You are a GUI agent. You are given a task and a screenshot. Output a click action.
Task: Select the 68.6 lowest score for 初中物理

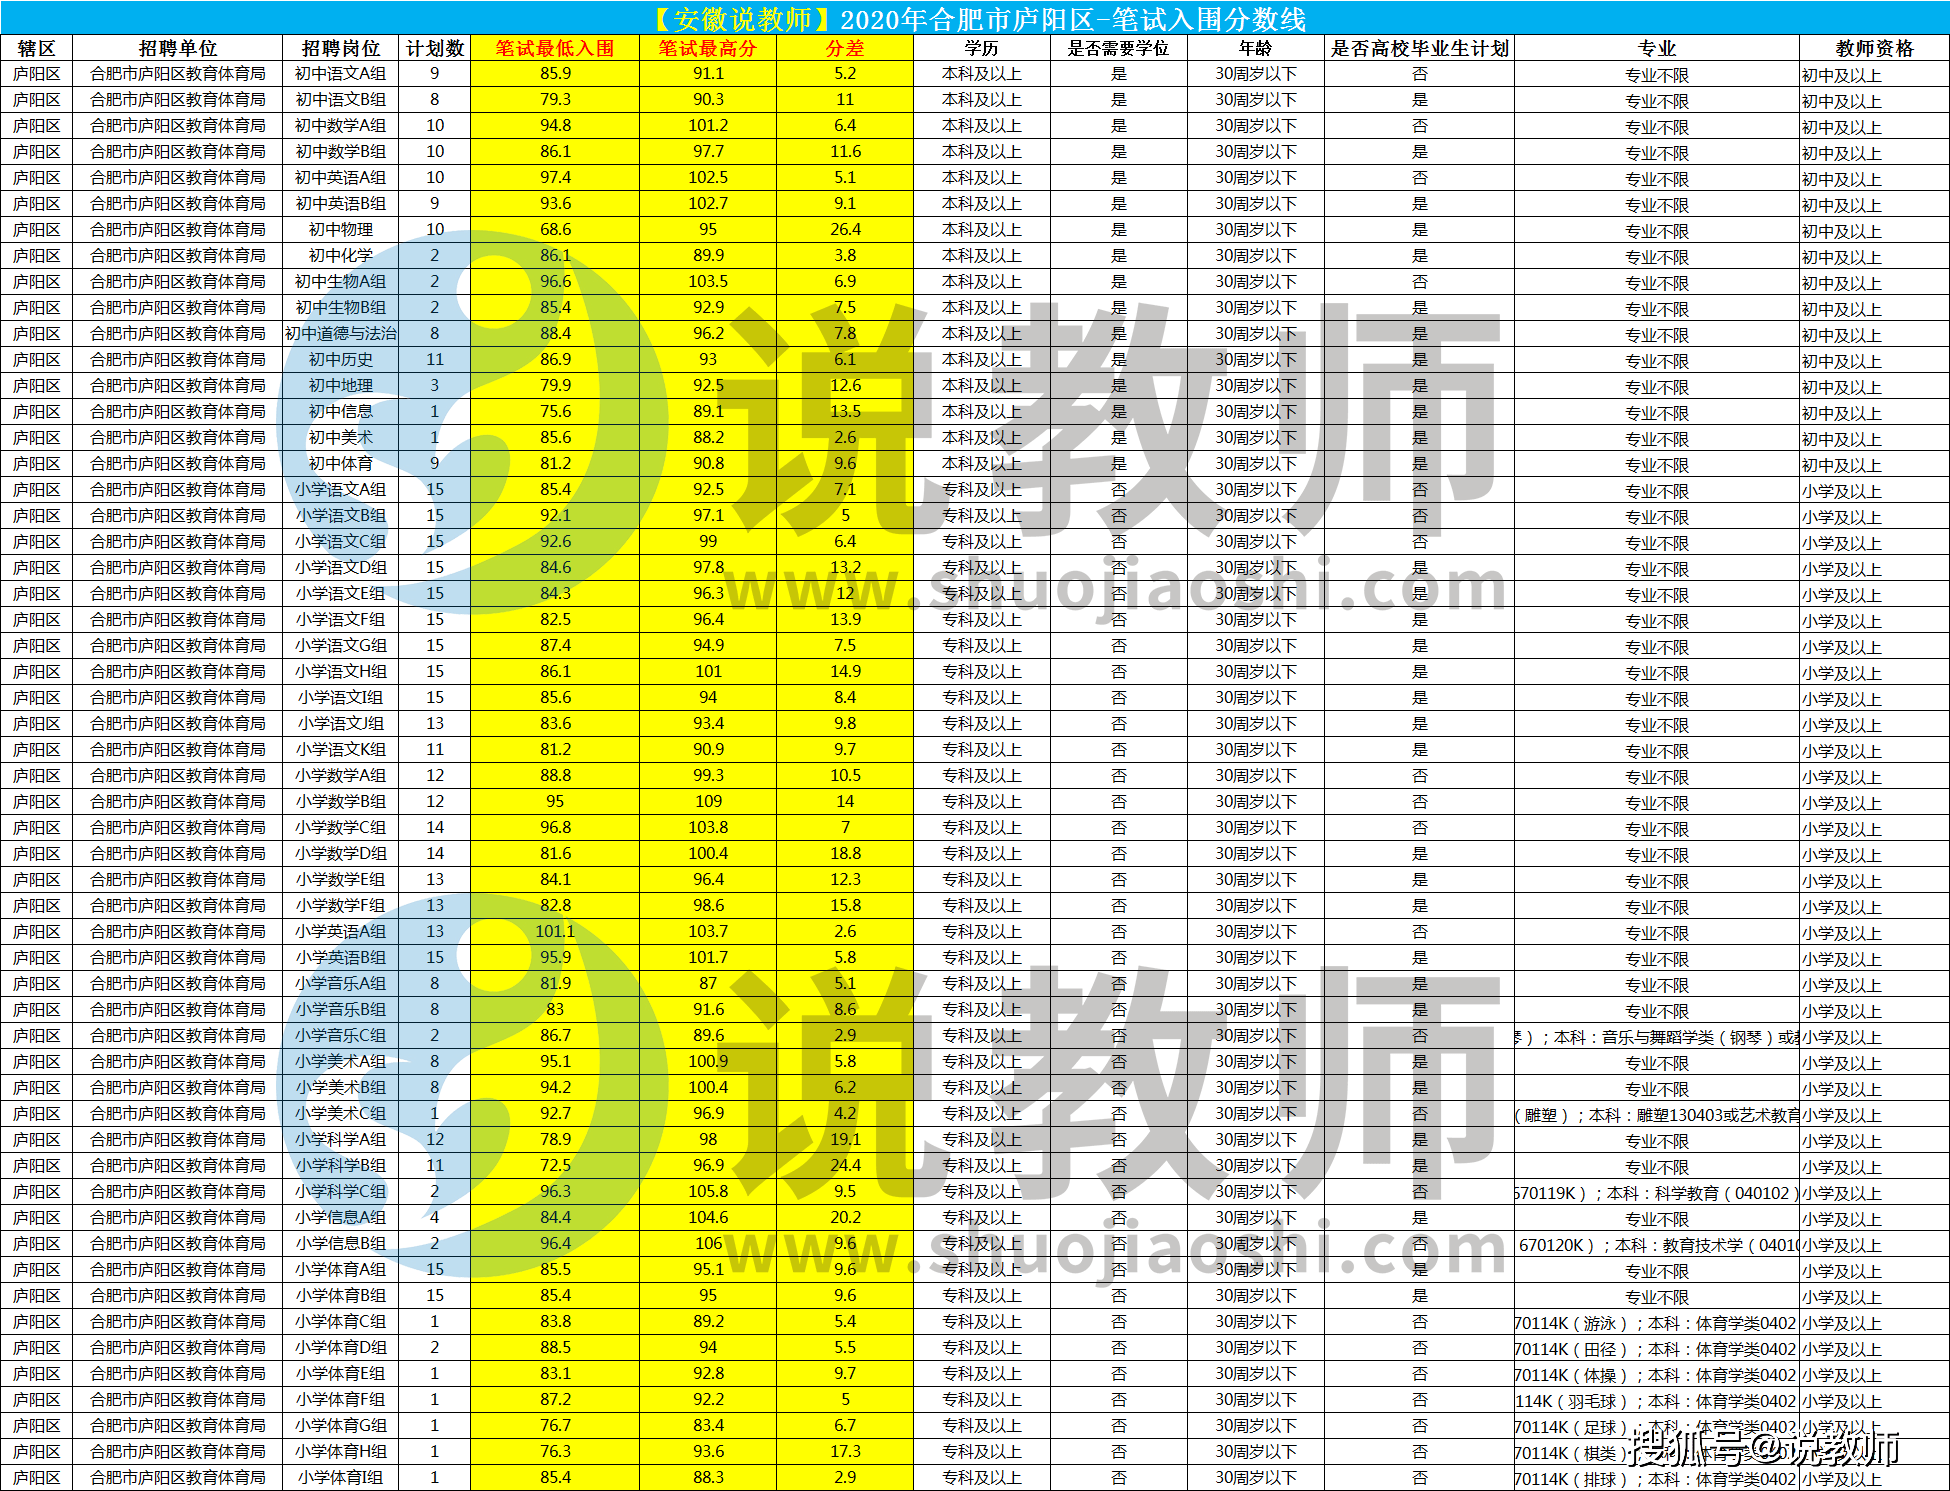coord(555,229)
